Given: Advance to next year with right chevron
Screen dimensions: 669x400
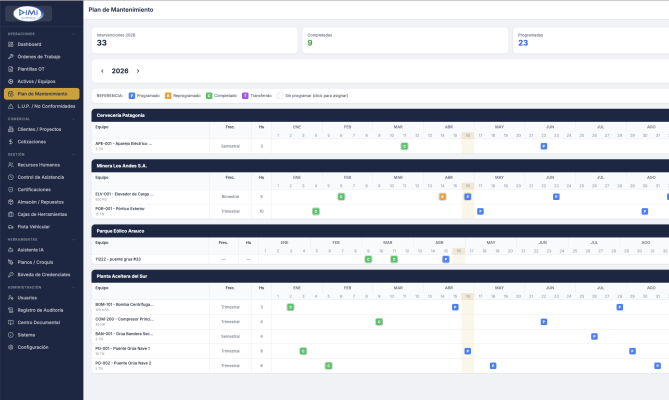Looking at the screenshot, I should tap(138, 71).
